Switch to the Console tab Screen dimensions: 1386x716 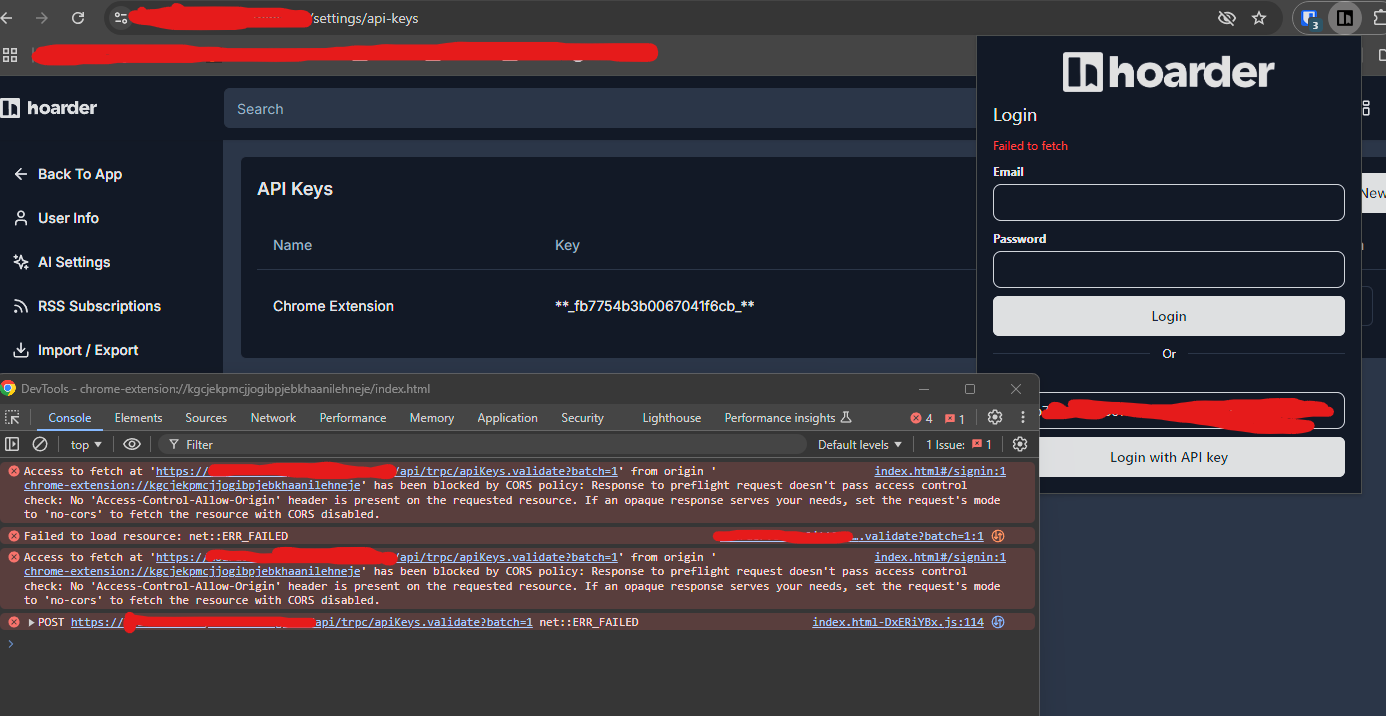[x=70, y=418]
